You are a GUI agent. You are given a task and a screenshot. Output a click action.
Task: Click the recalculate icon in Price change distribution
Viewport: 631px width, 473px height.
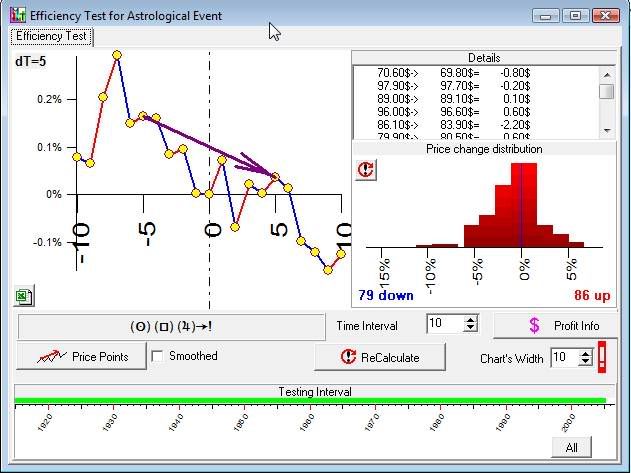(368, 169)
